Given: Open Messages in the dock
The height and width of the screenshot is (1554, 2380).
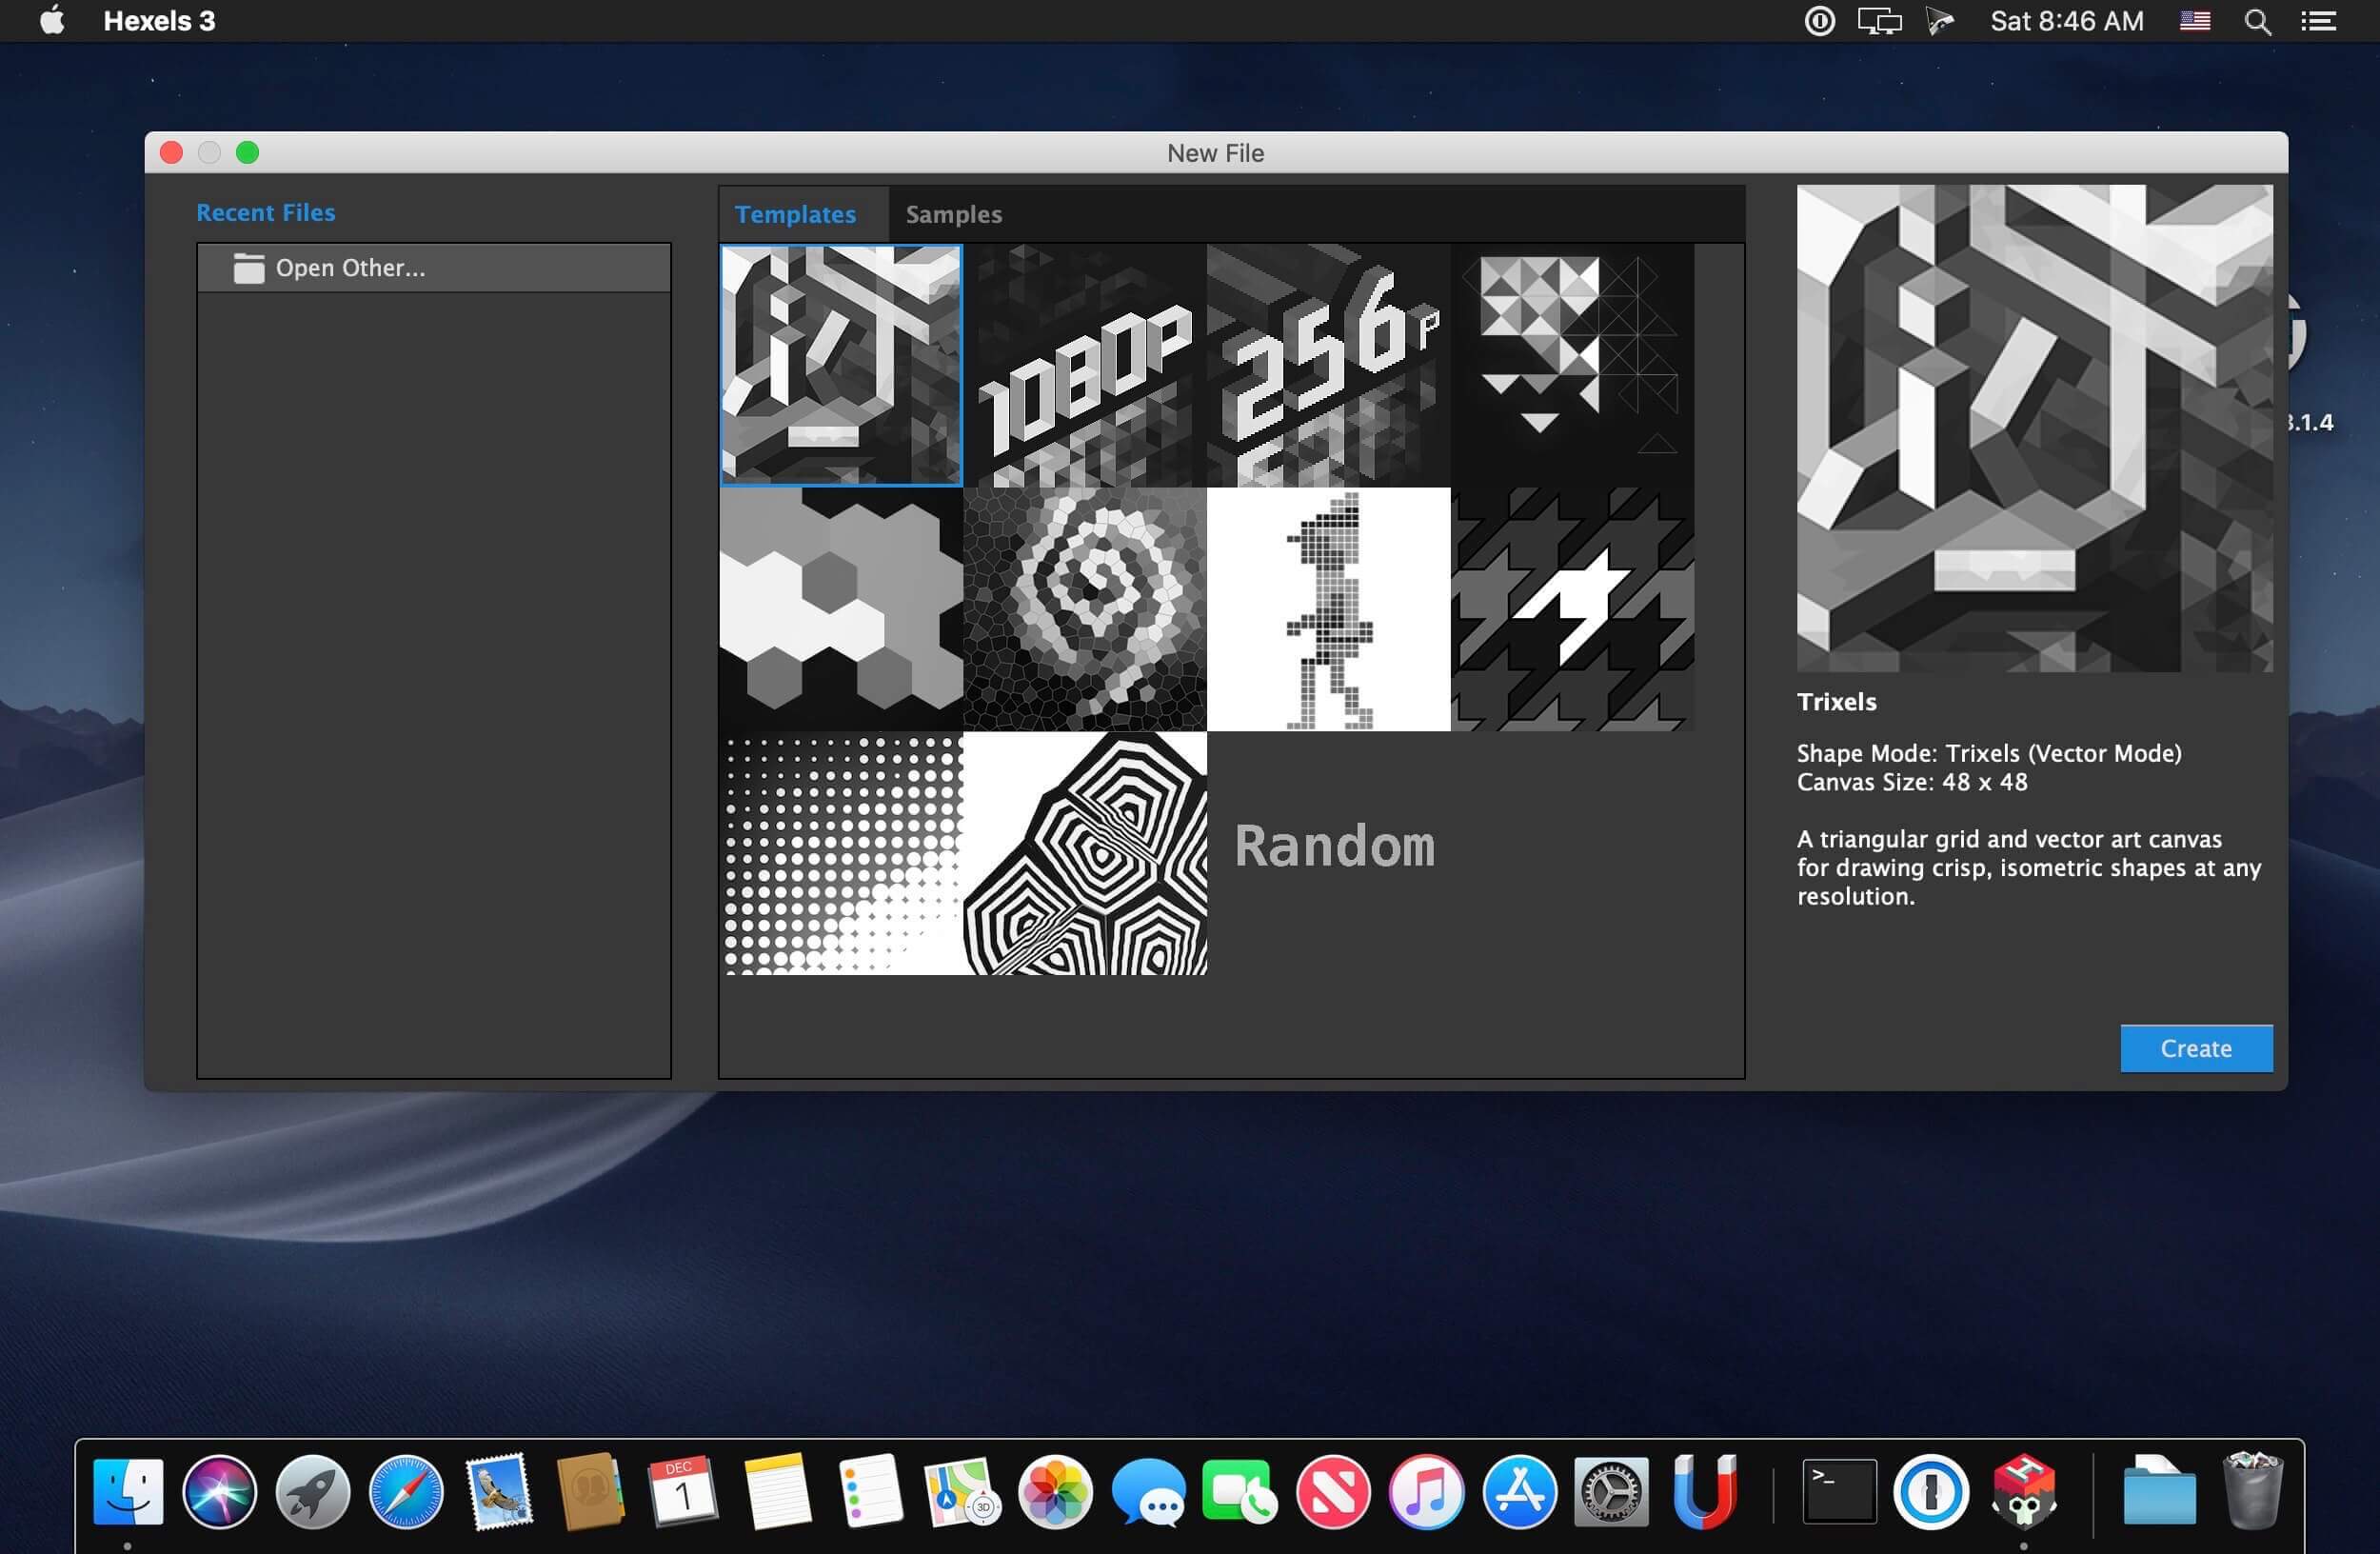Looking at the screenshot, I should (1148, 1491).
